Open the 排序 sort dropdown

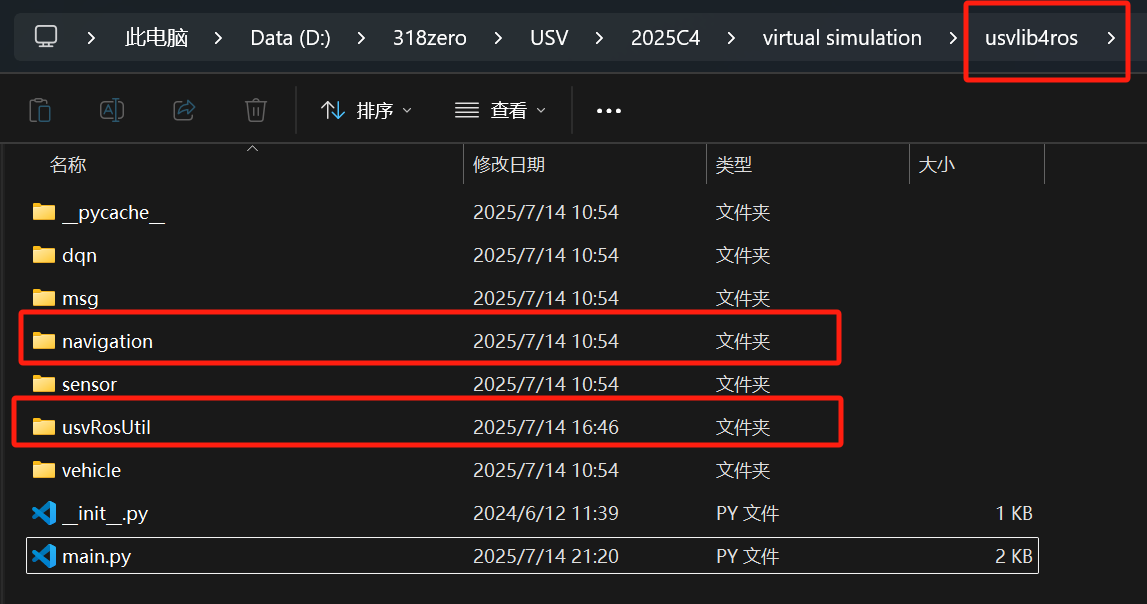coord(366,110)
